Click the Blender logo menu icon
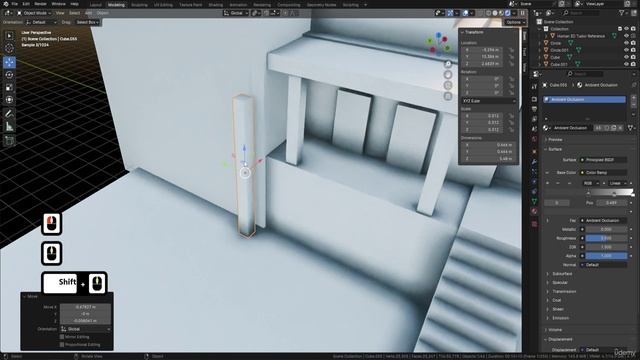Image resolution: width=640 pixels, height=360 pixels. coord(5,4)
